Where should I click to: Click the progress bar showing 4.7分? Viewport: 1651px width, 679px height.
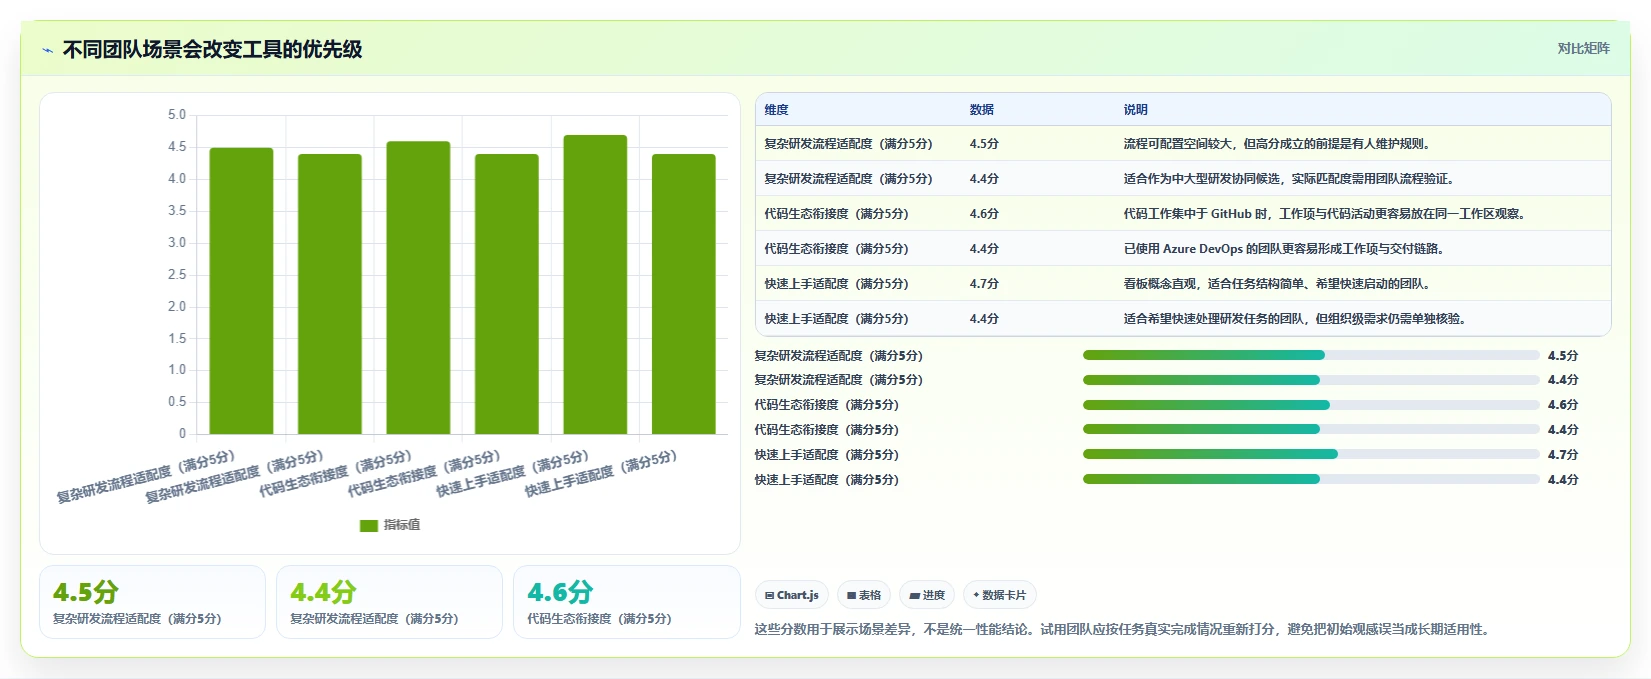coord(1311,455)
